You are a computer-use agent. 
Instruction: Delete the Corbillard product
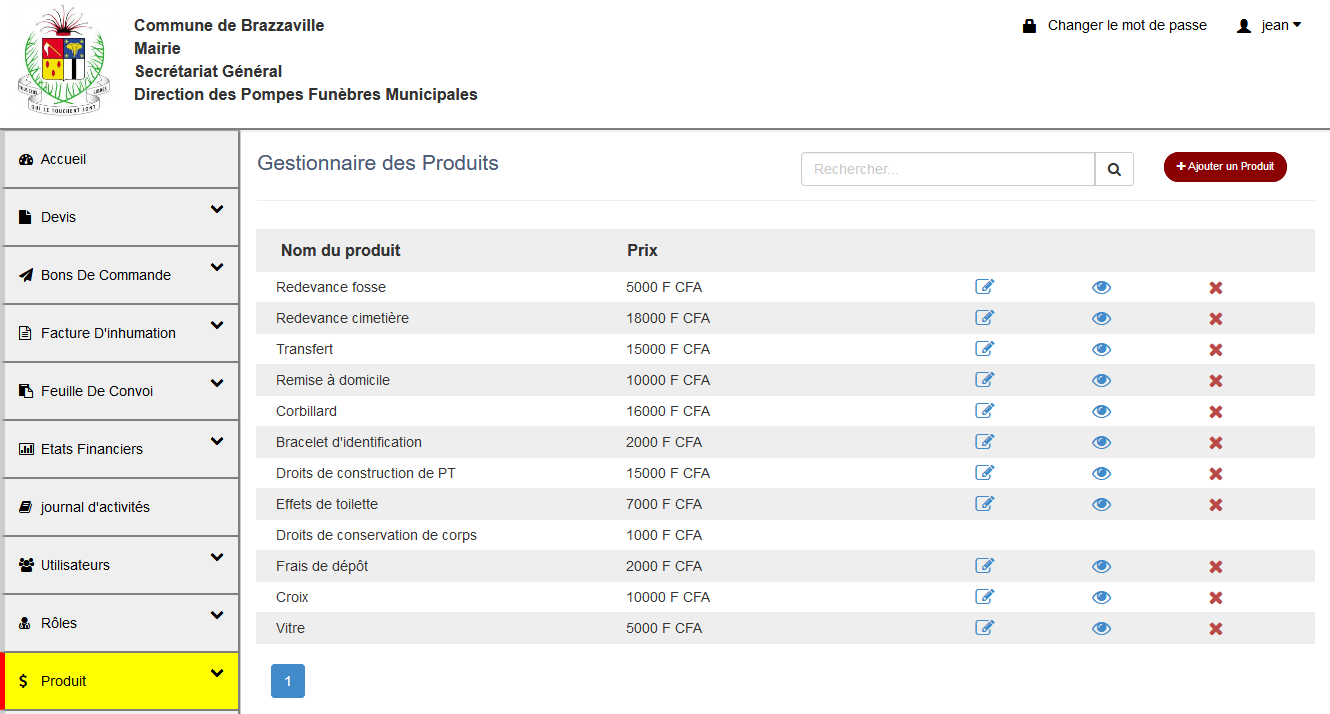coord(1216,412)
